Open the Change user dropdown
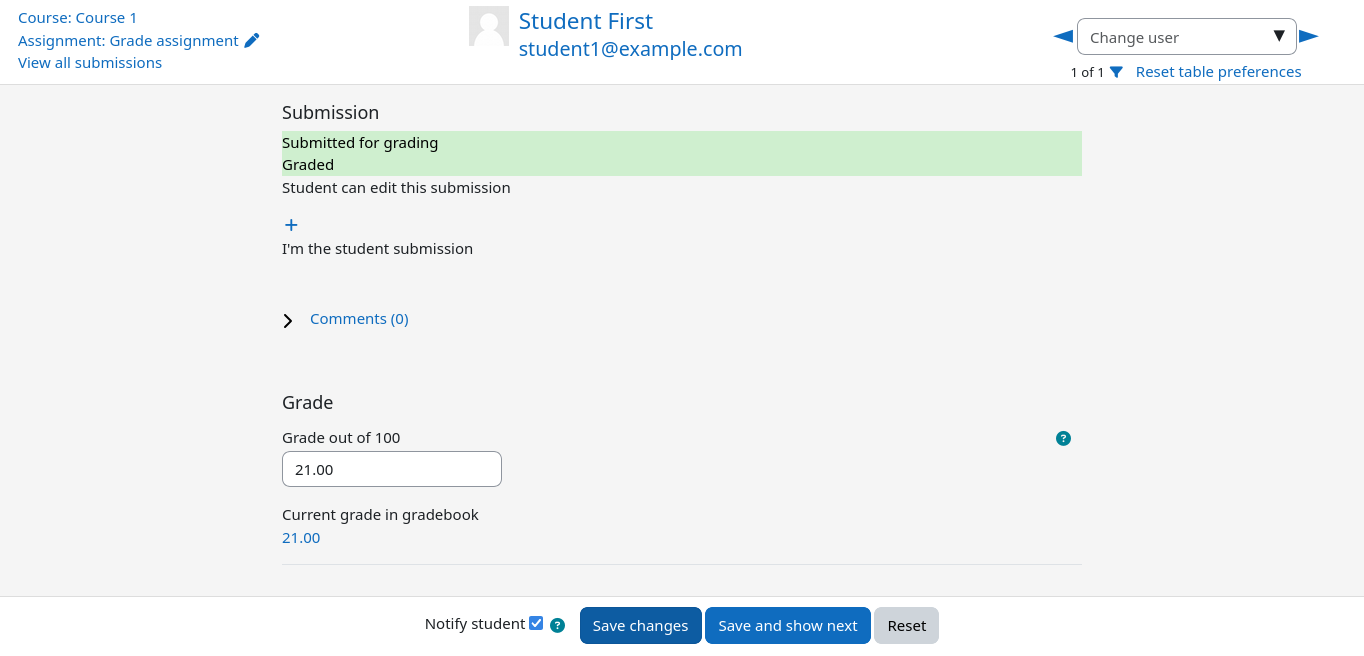1364x656 pixels. click(1186, 37)
